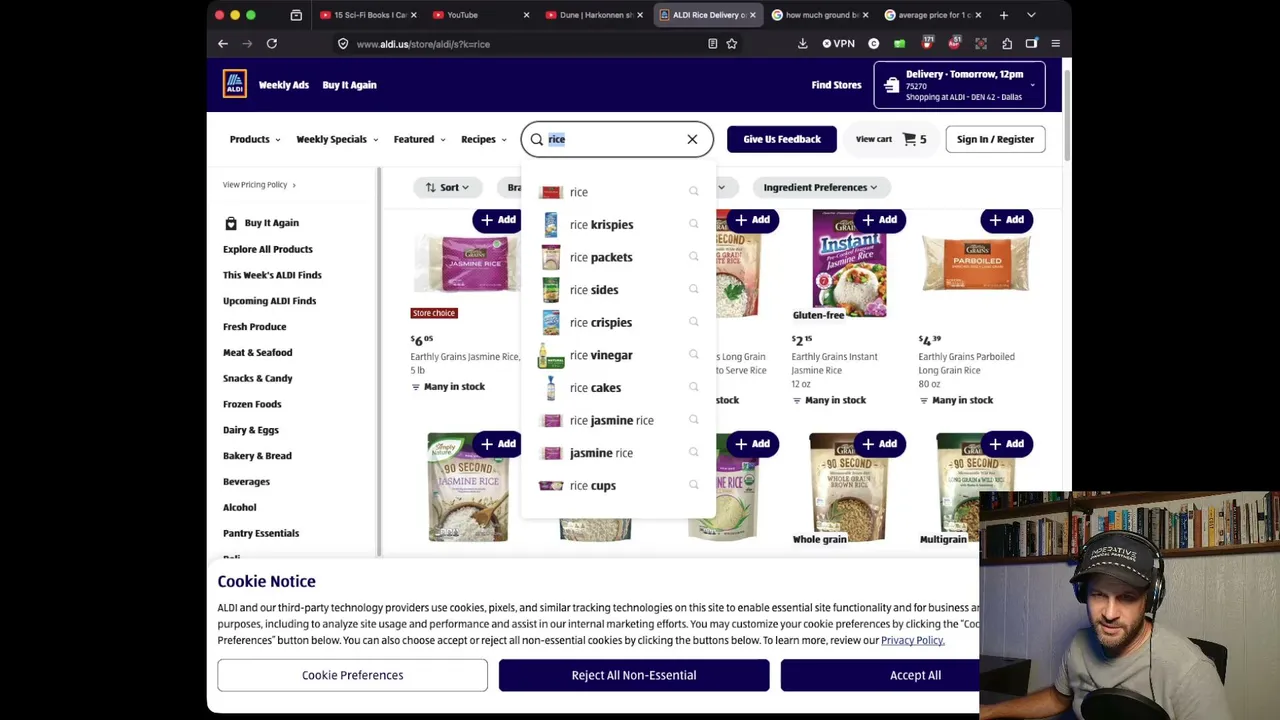Click Accept All cookies
Viewport: 1280px width, 720px height.
915,675
